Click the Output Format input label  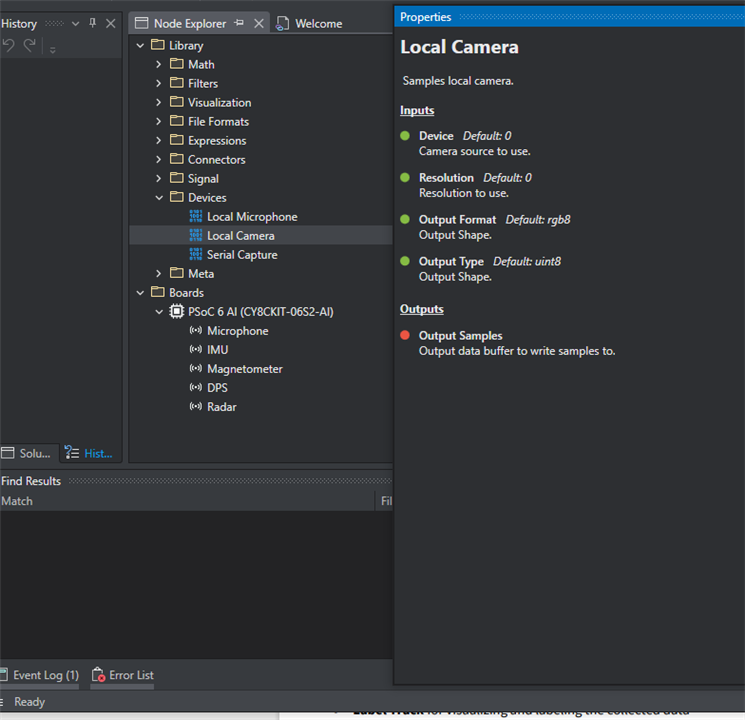457,220
